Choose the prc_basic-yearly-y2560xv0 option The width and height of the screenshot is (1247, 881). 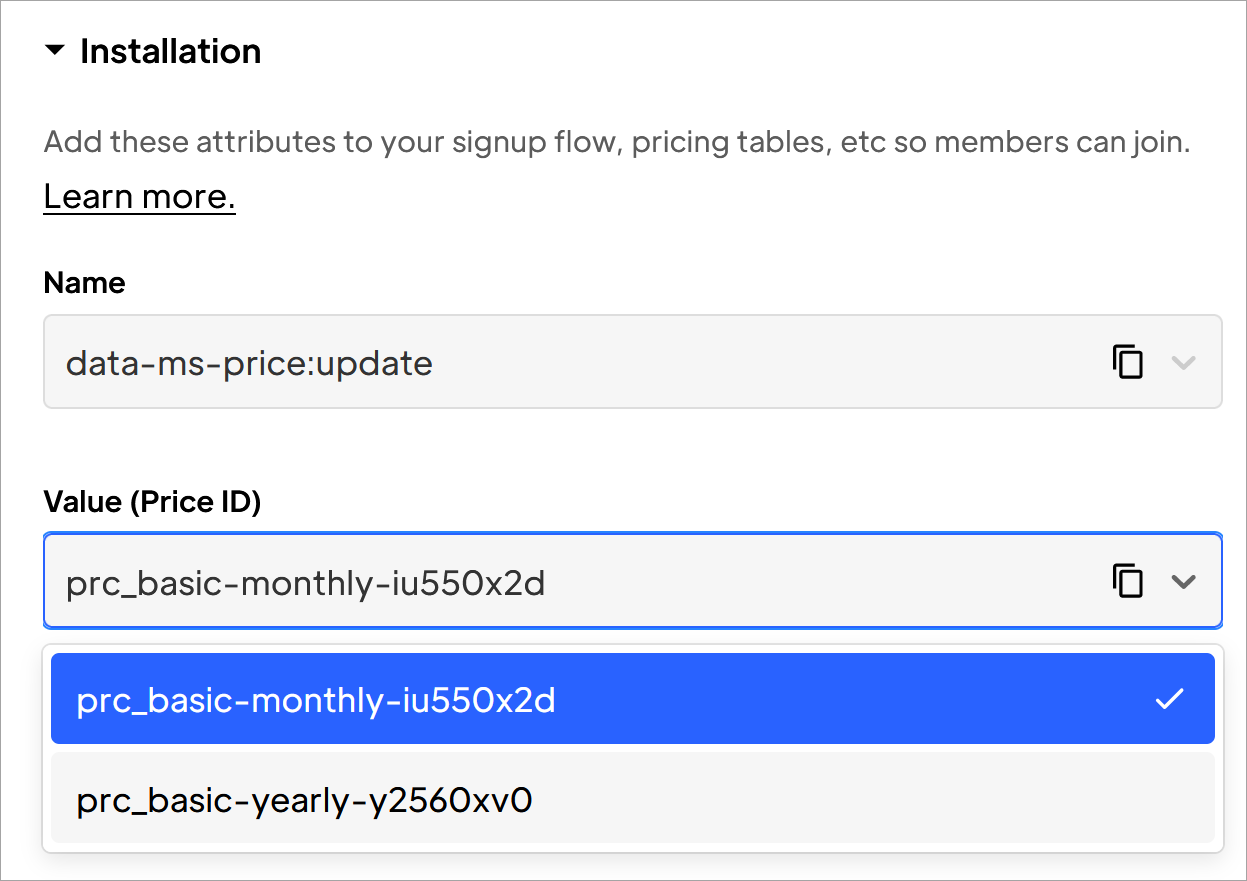[632, 799]
